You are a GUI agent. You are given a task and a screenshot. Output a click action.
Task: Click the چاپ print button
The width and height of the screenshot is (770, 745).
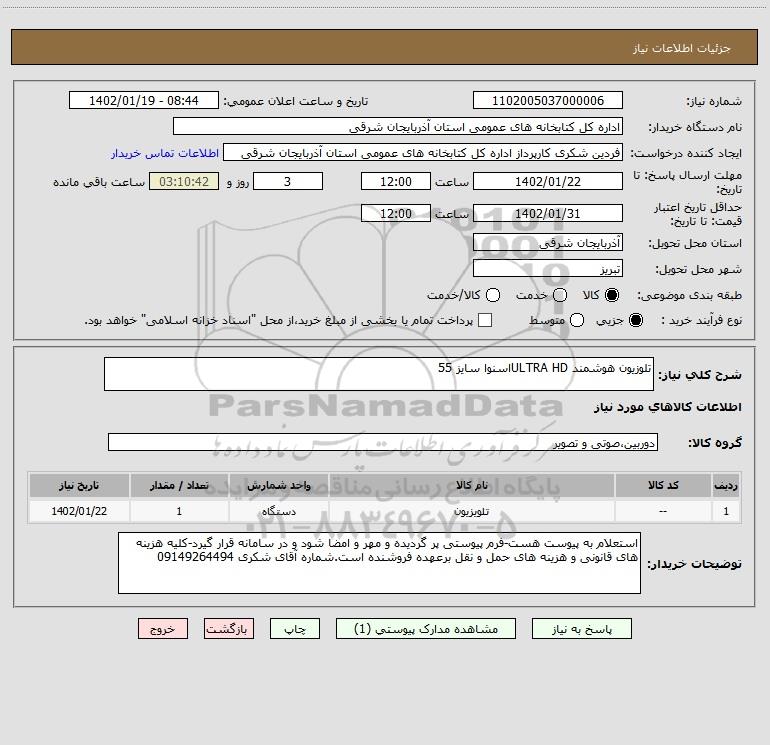pos(295,629)
